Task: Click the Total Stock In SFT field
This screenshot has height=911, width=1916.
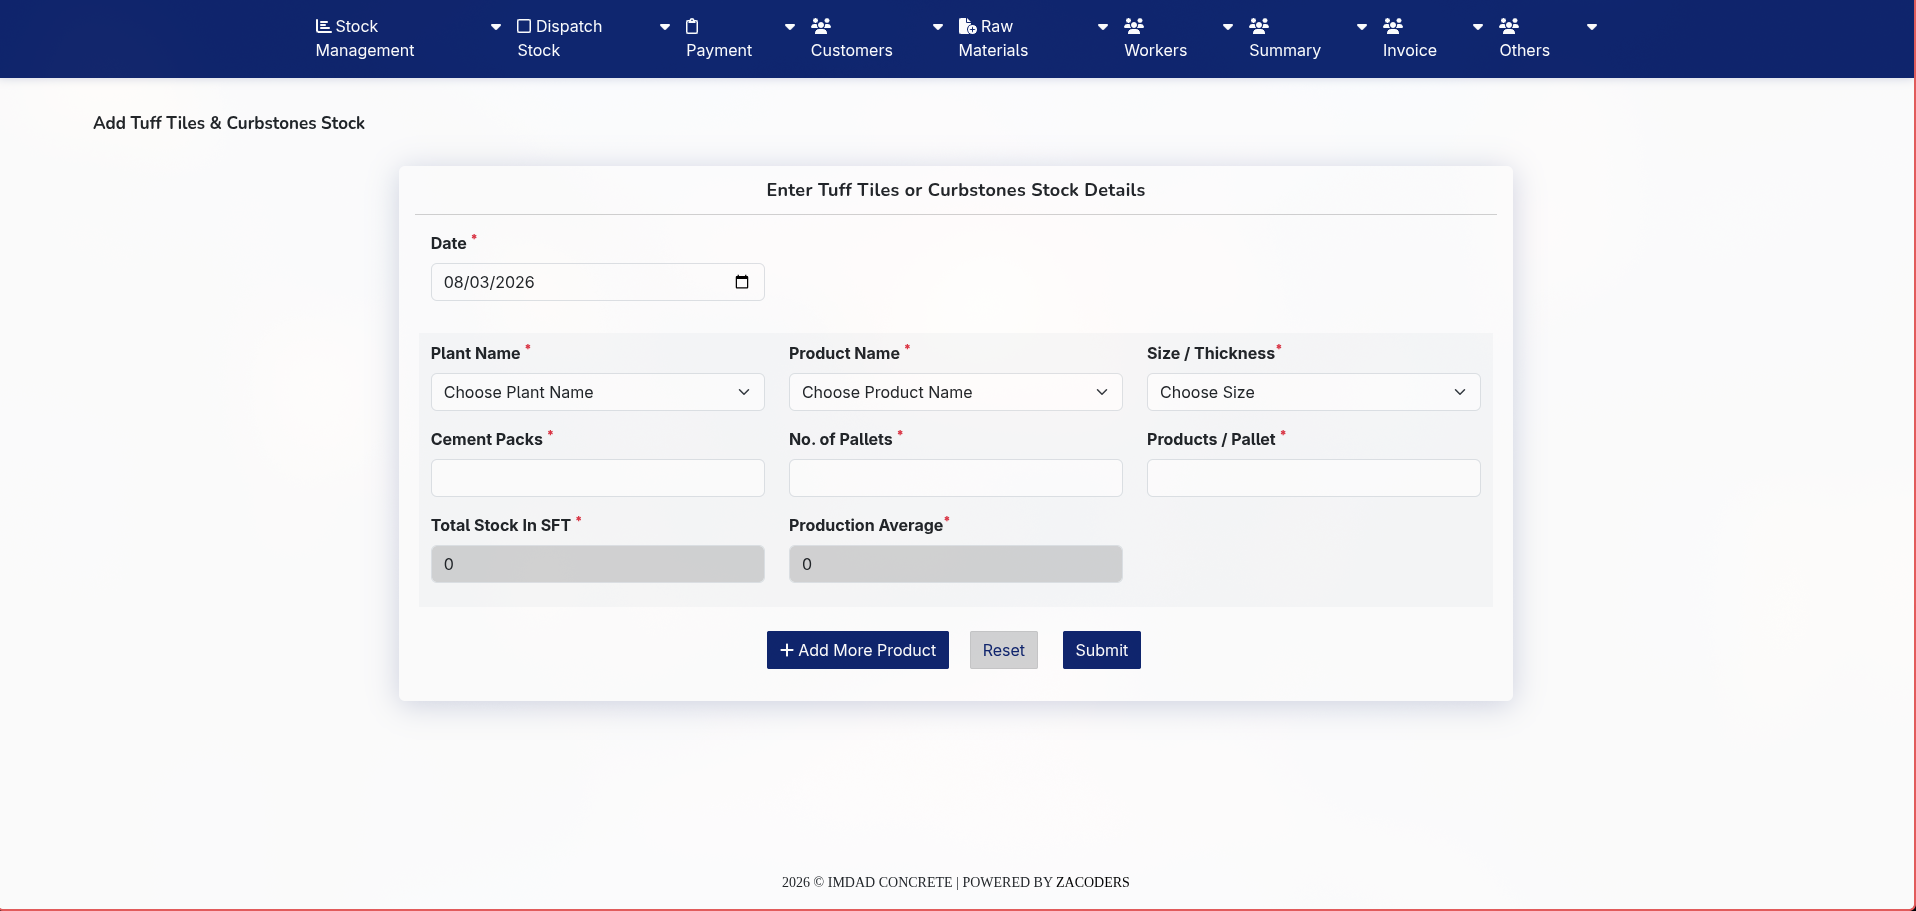Action: pyautogui.click(x=598, y=564)
